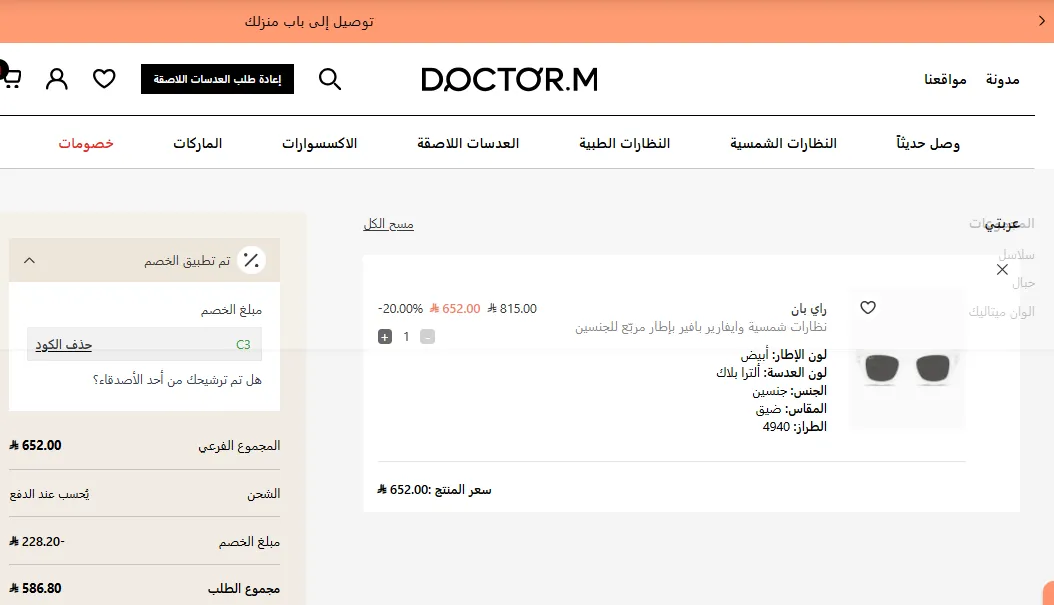The image size is (1054, 605).
Task: Open the user account icon
Action: click(x=56, y=79)
